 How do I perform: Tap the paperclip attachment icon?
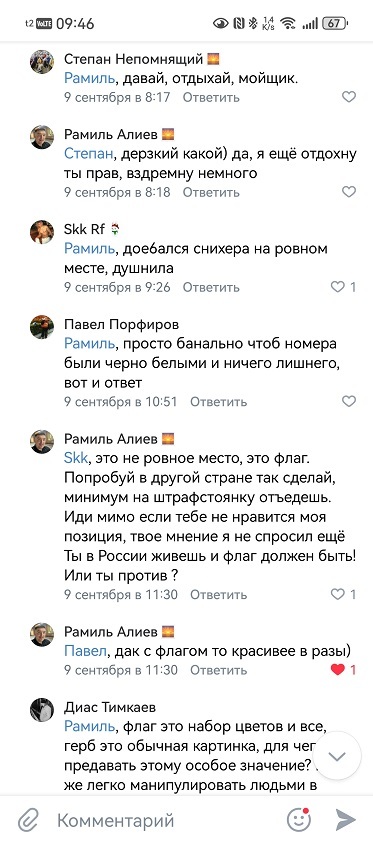tap(27, 820)
